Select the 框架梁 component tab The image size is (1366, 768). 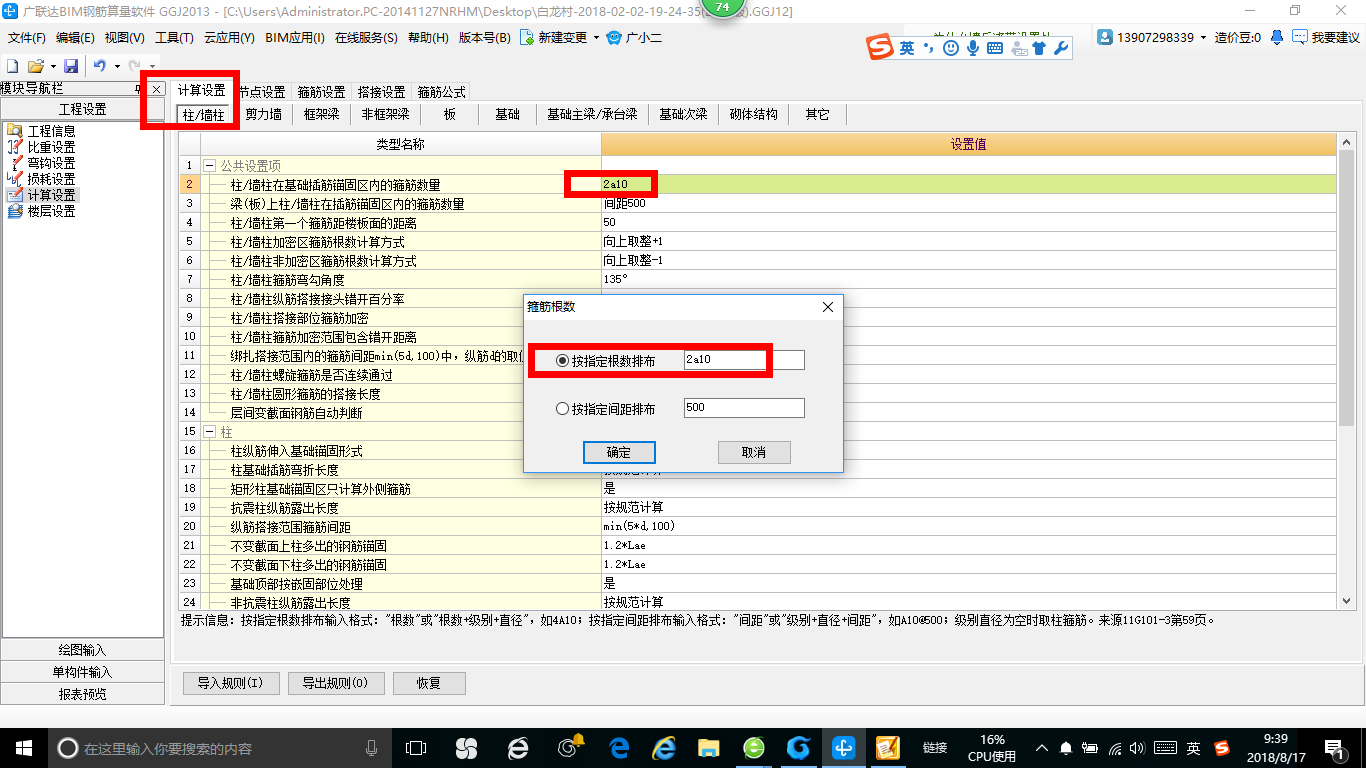pyautogui.click(x=322, y=114)
